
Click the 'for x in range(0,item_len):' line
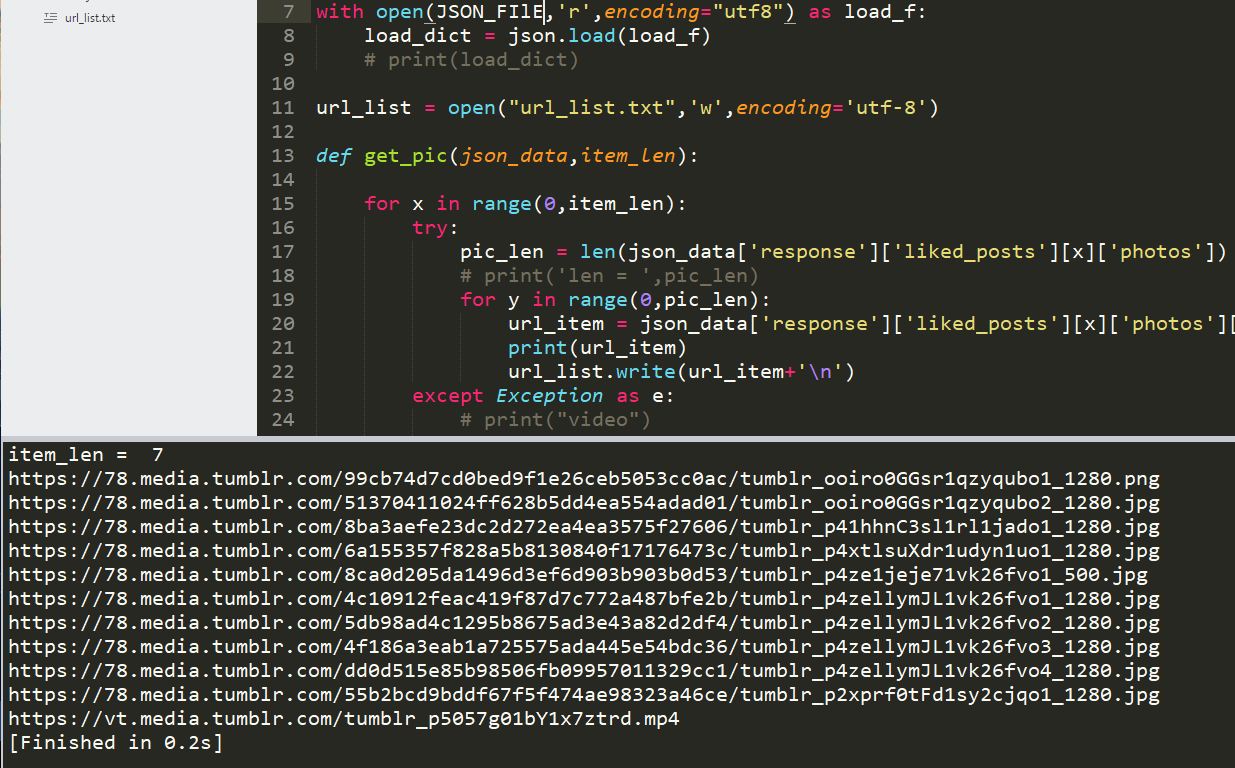[526, 204]
